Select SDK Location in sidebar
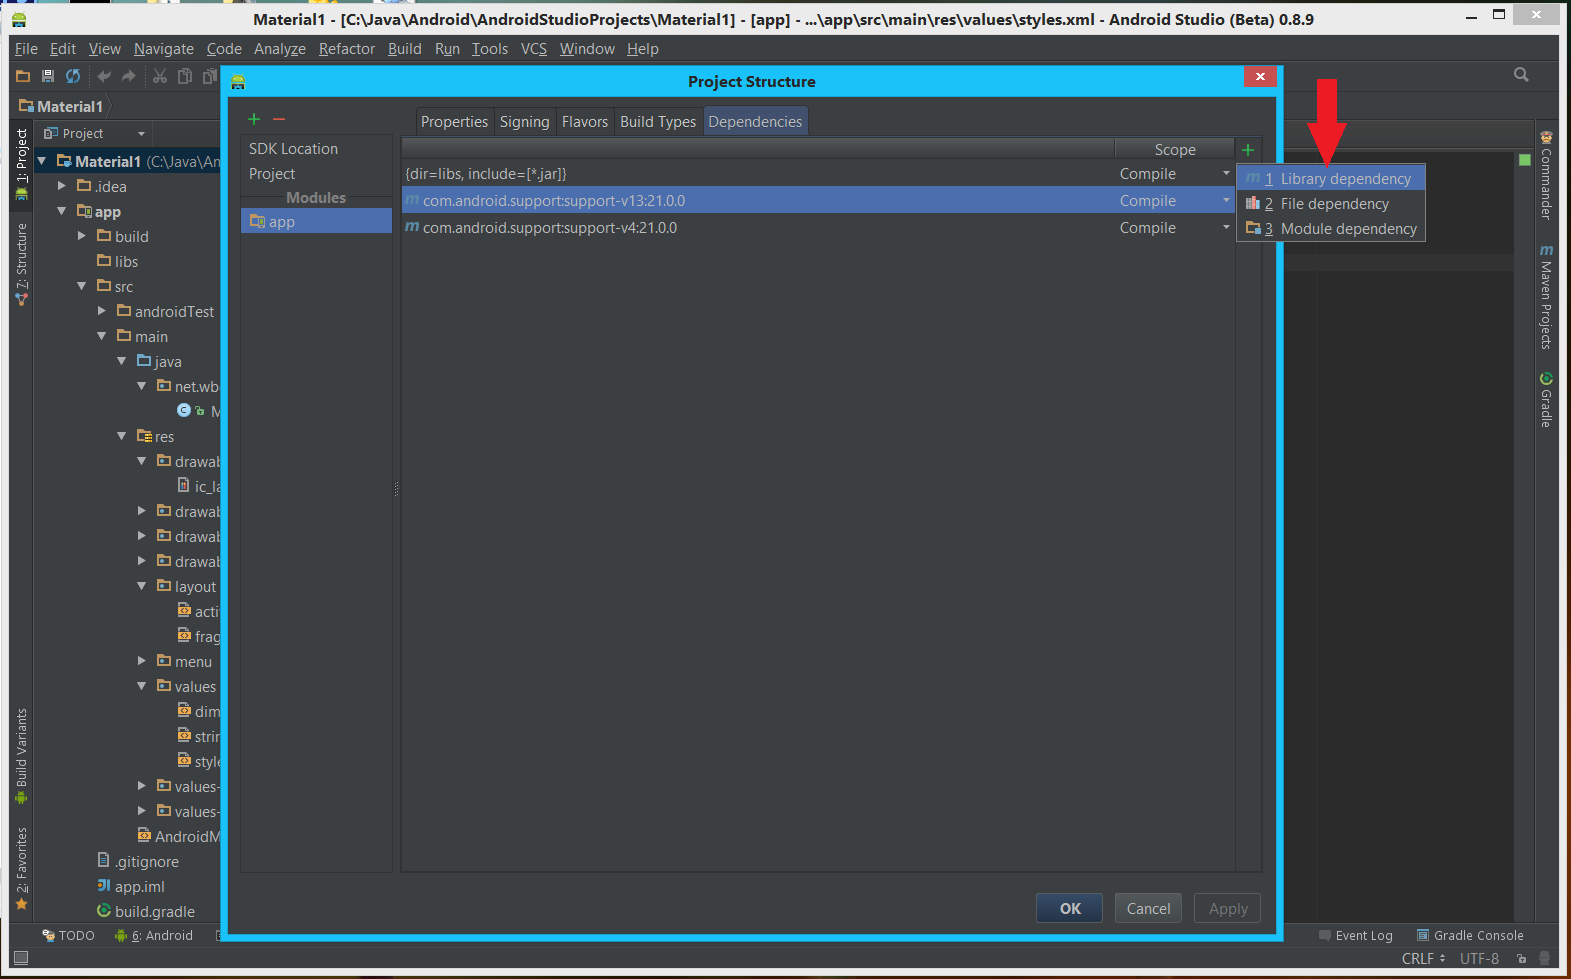This screenshot has height=979, width=1571. [x=316, y=149]
